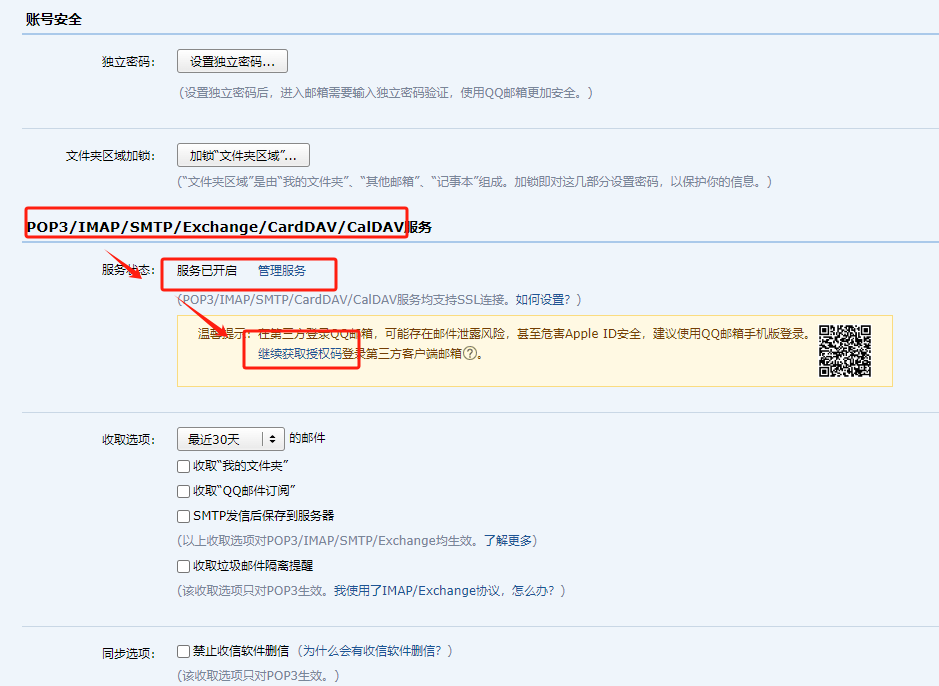Click the QR code image
Screen dimensions: 939x686
845,351
